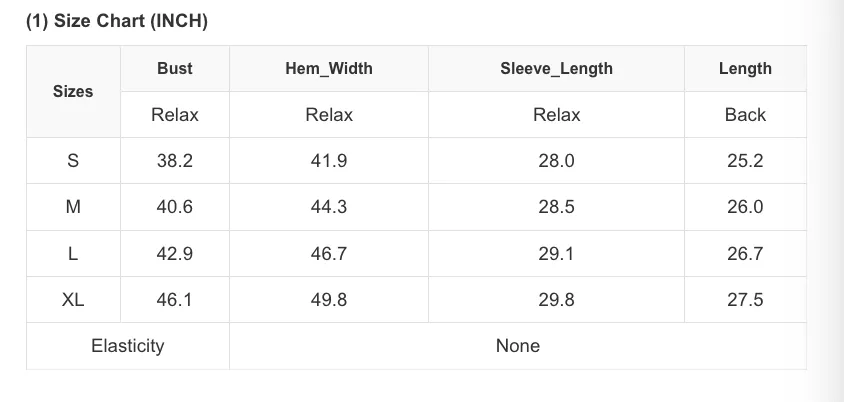Click the Size Chart (INCH) heading

(117, 22)
